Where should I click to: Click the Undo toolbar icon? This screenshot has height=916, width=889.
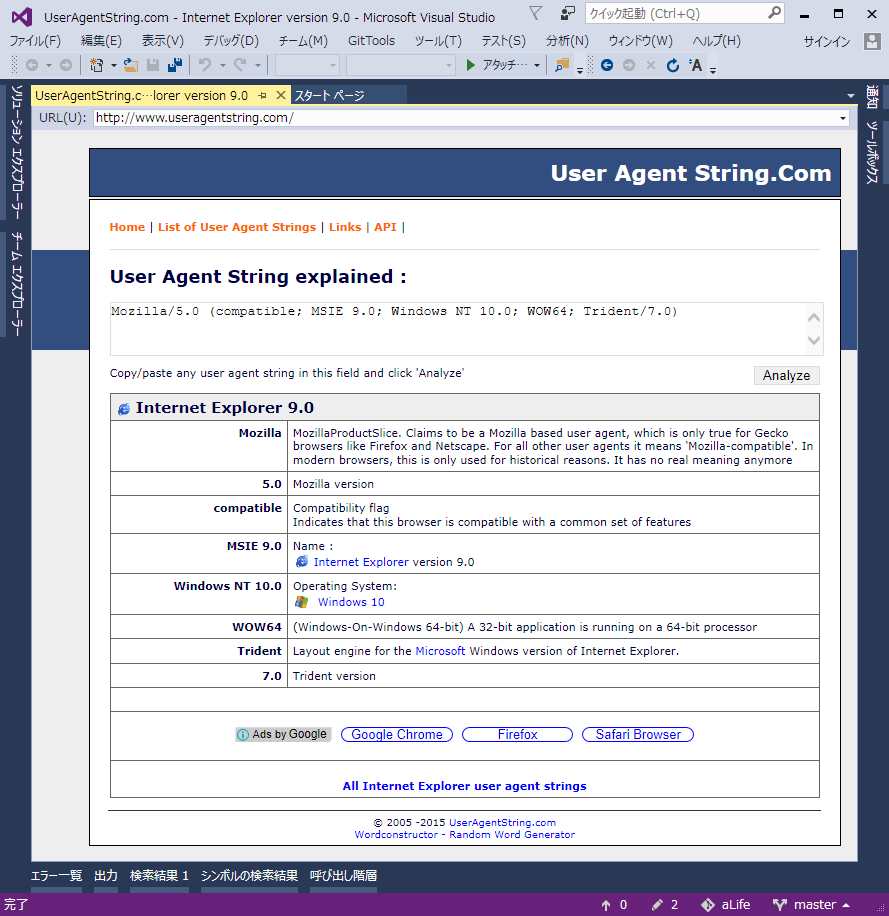(204, 65)
